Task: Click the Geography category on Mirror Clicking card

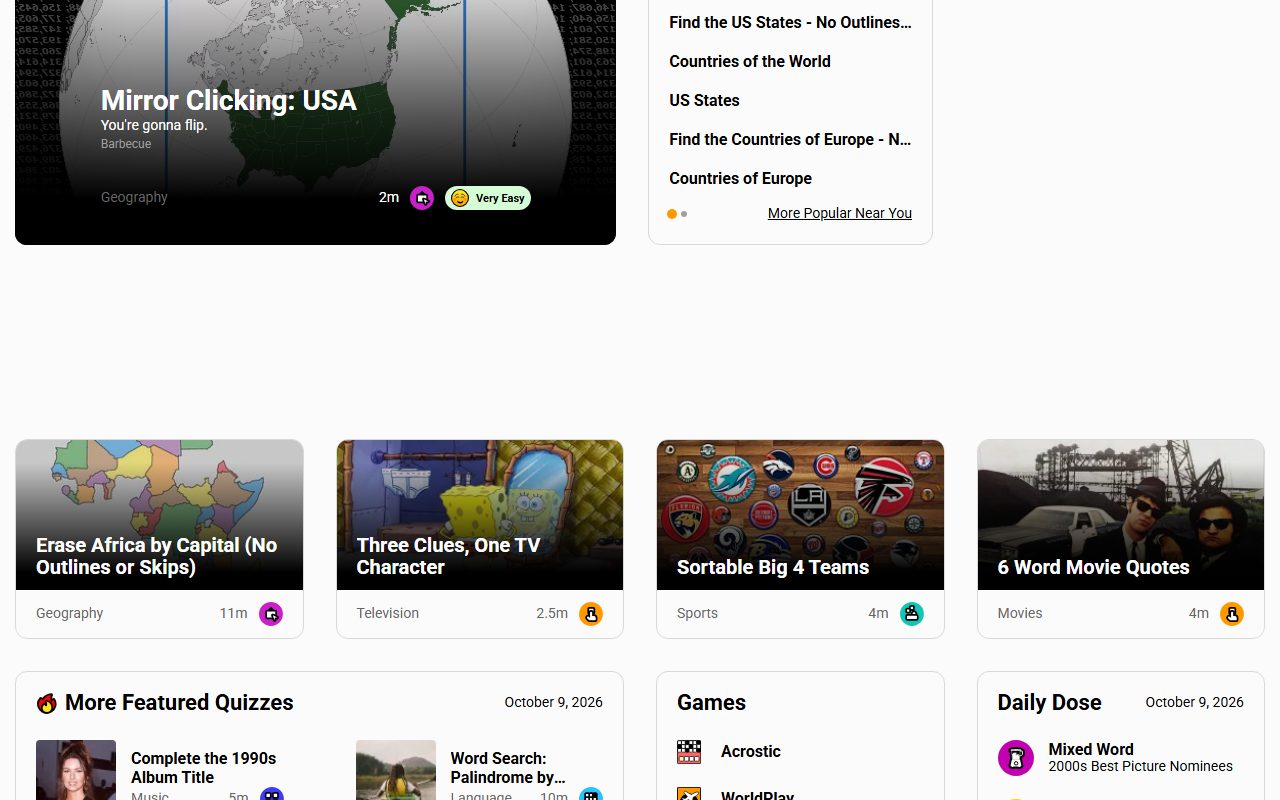Action: pos(134,197)
